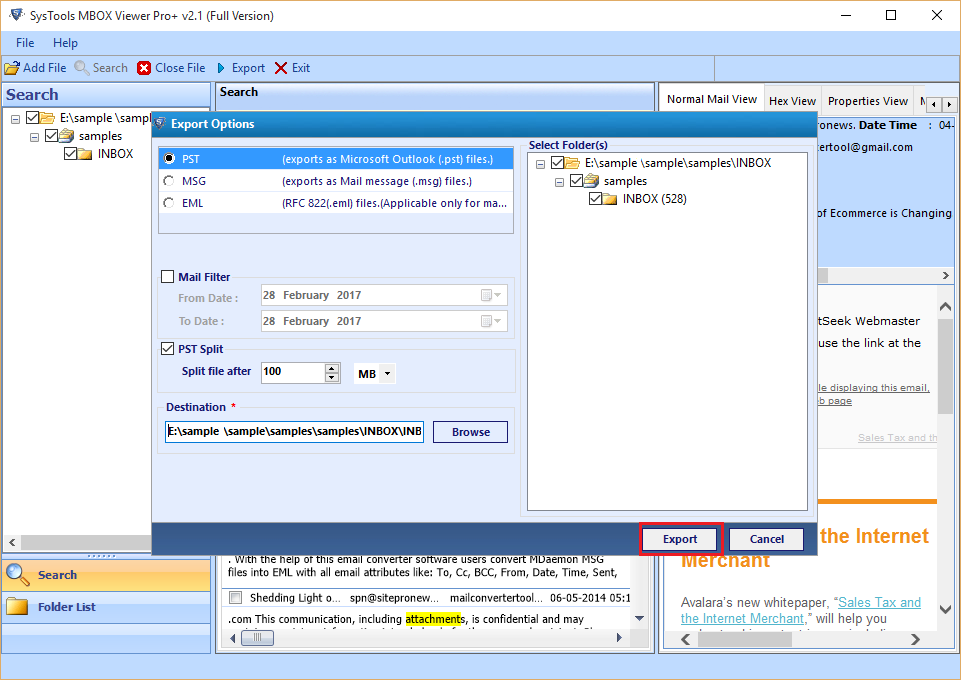
Task: Uncheck root E:\sample checkbox in dialog tree
Action: point(557,163)
